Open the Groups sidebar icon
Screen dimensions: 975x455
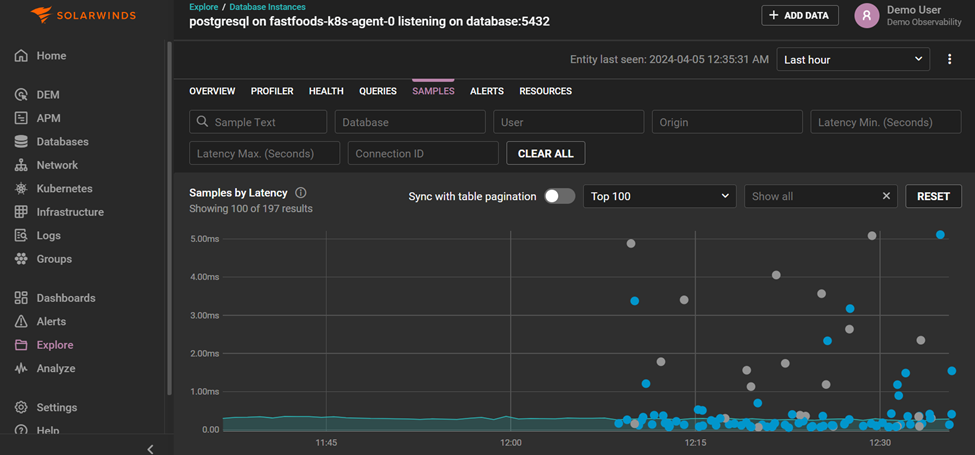(21, 259)
